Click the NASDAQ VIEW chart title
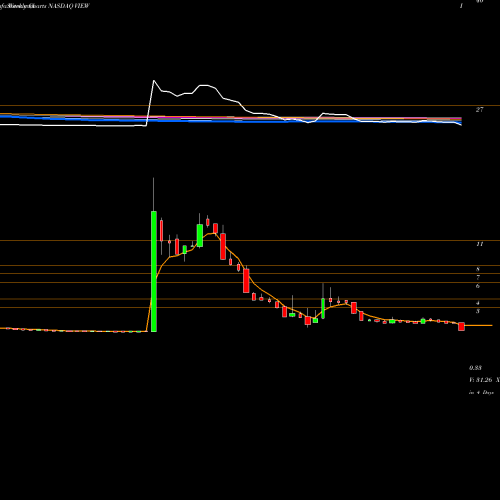Viewport: 500px width, 500px height. [69, 6]
